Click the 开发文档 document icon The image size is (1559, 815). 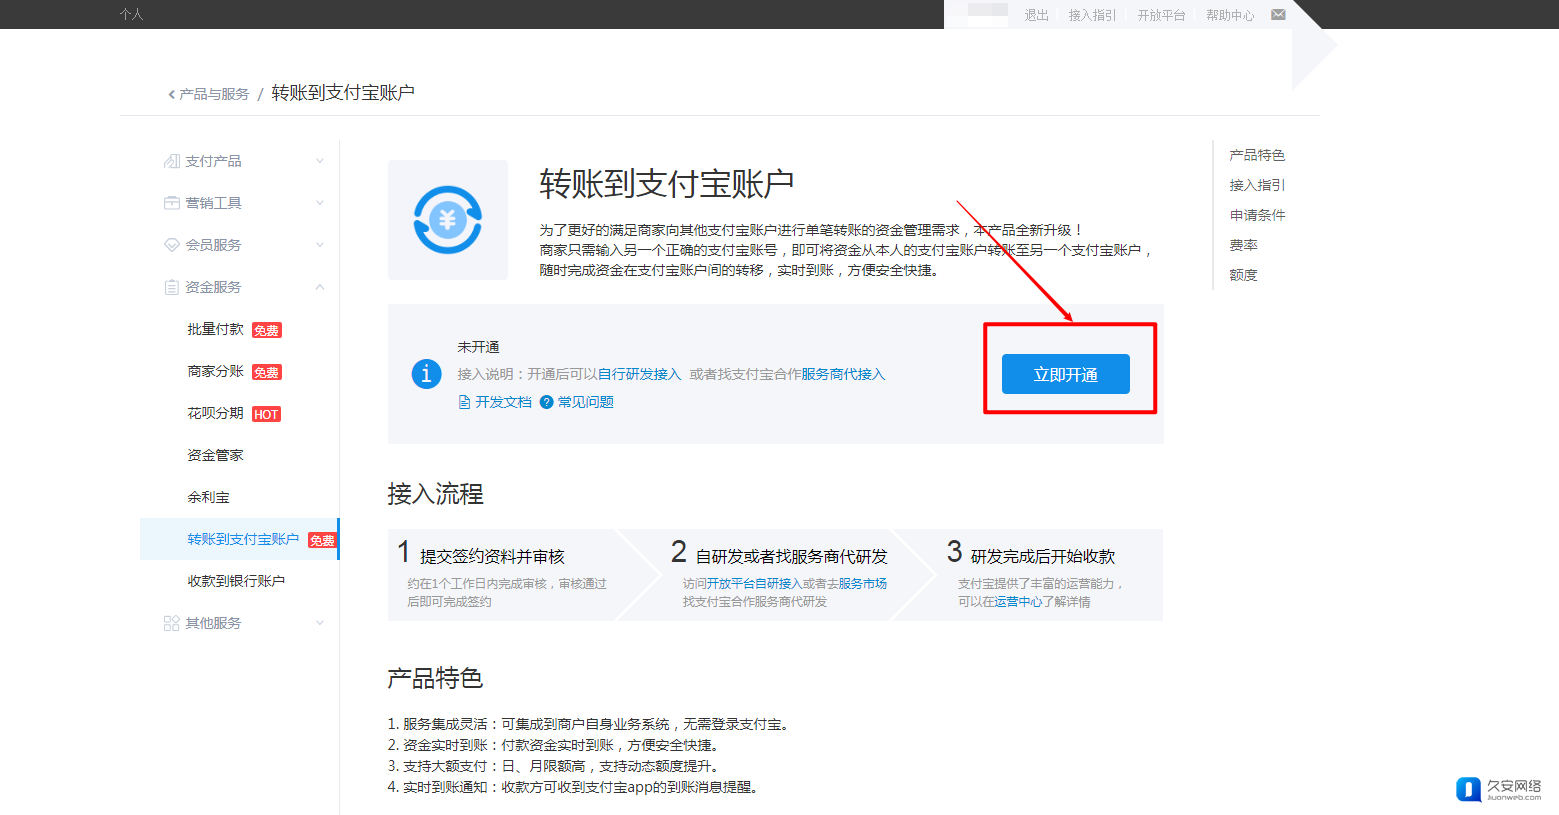pos(464,402)
